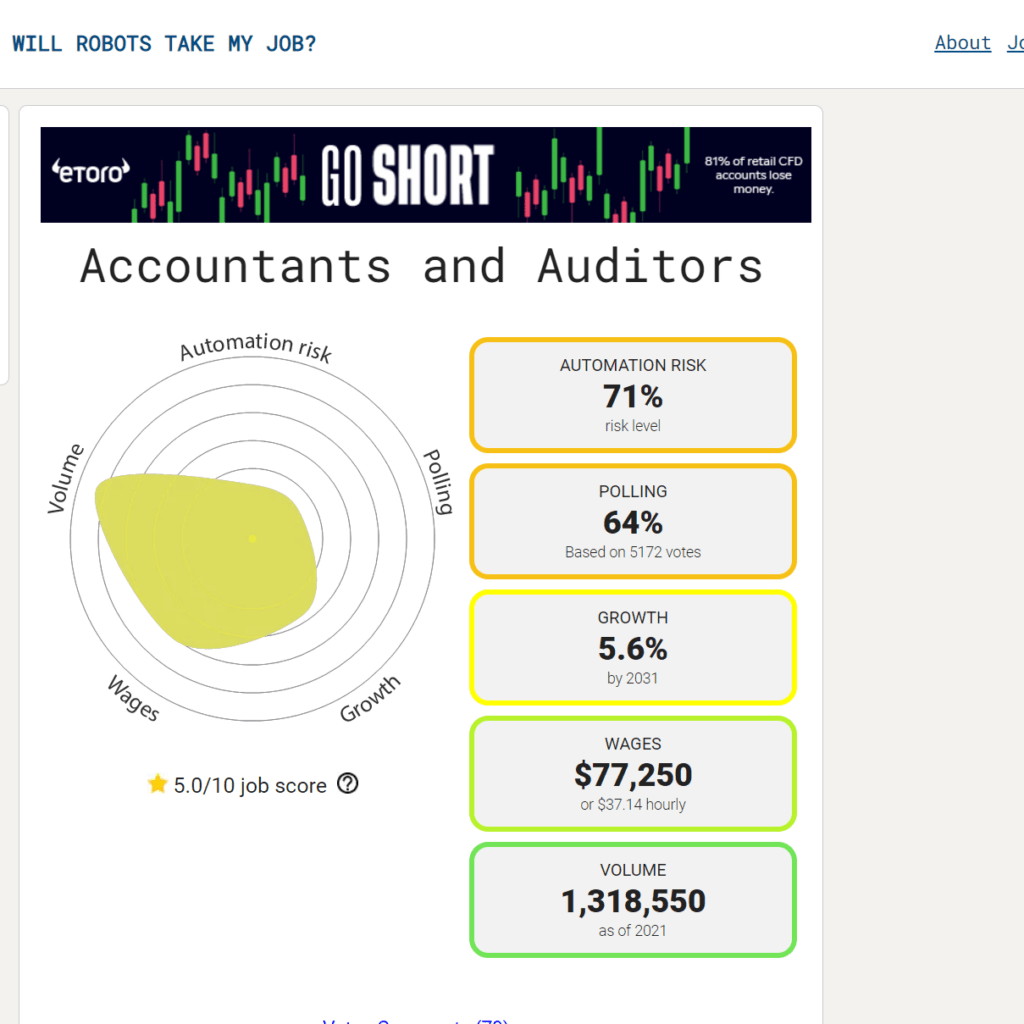Viewport: 1024px width, 1024px height.
Task: Click '81% of retail CFD accounts' disclaimer
Action: [x=753, y=175]
